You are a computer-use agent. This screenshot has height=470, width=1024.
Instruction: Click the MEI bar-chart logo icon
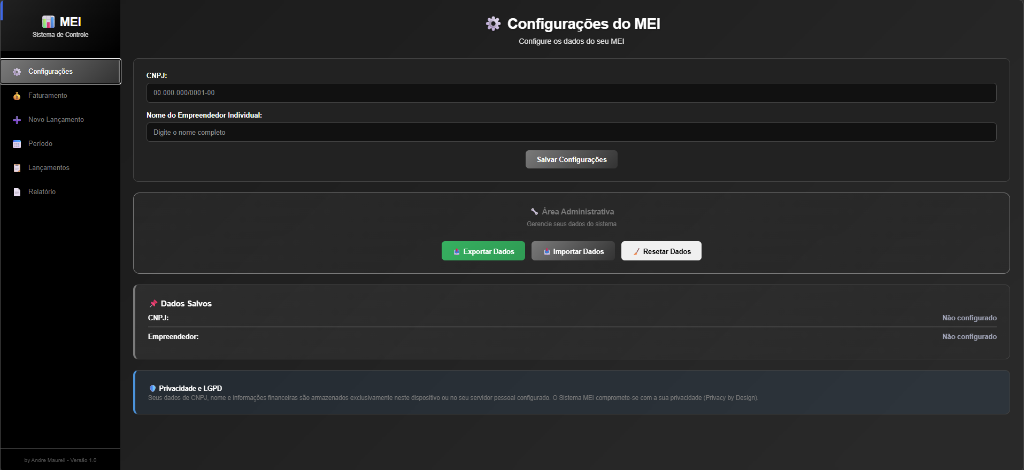(x=48, y=21)
